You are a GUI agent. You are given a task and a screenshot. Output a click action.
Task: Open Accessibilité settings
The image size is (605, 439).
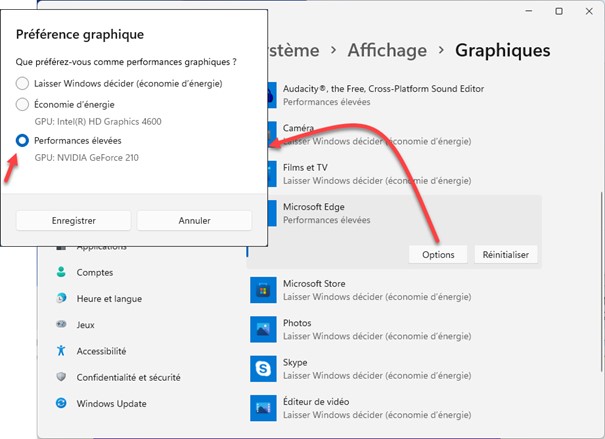pos(101,351)
